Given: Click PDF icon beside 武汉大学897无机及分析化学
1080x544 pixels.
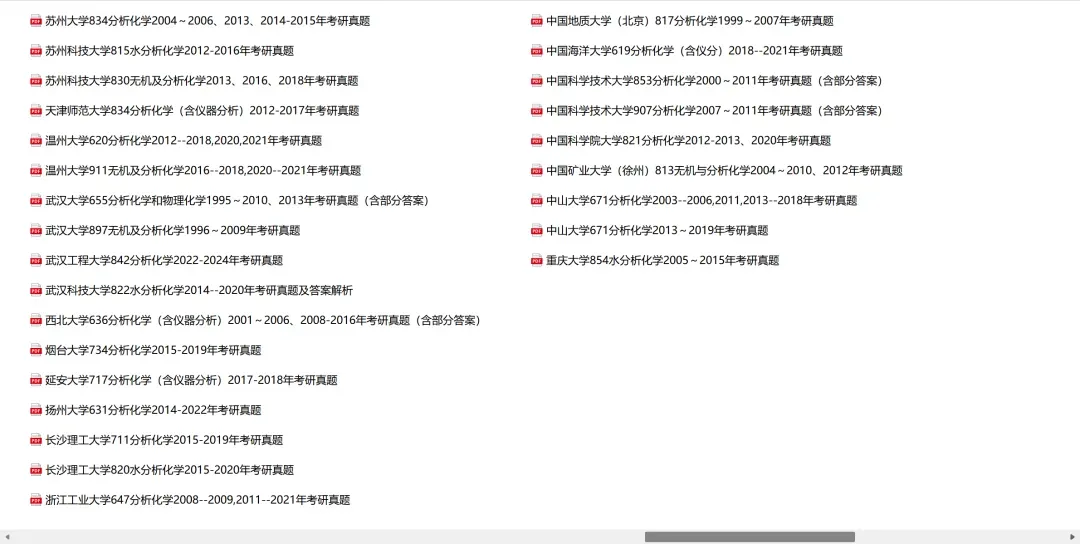Looking at the screenshot, I should [x=36, y=231].
